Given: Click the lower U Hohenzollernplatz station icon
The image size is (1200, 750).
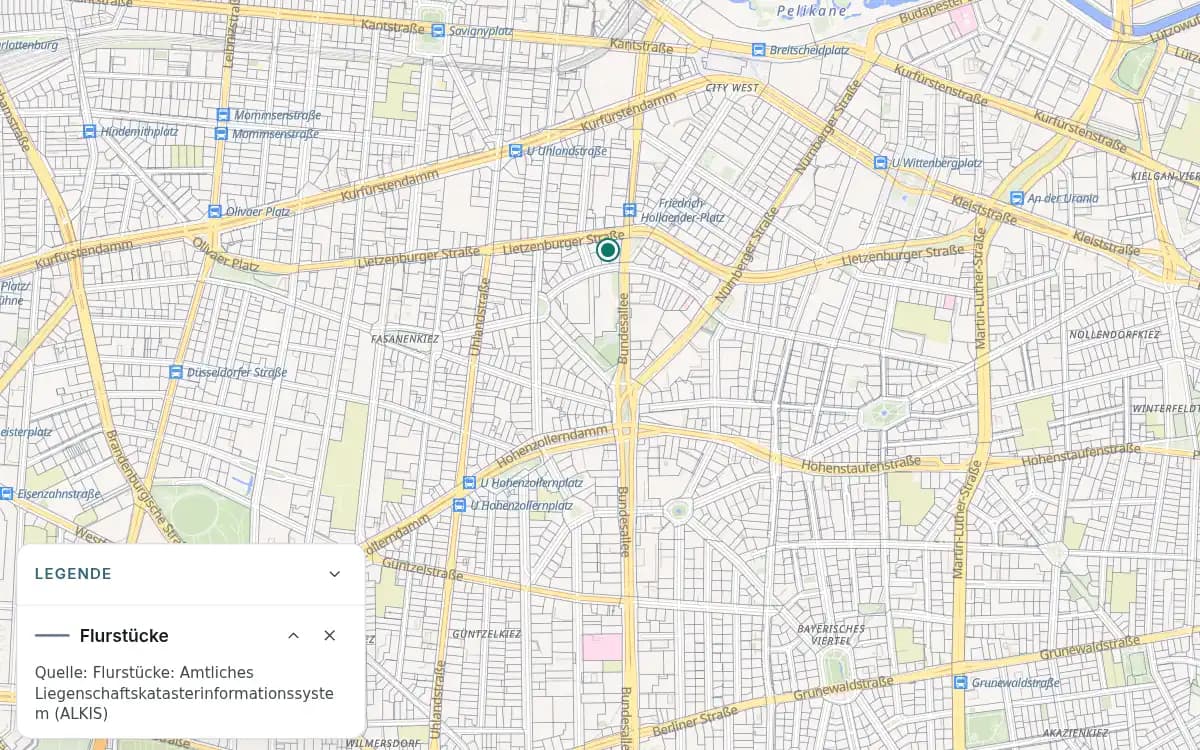Looking at the screenshot, I should tap(459, 505).
